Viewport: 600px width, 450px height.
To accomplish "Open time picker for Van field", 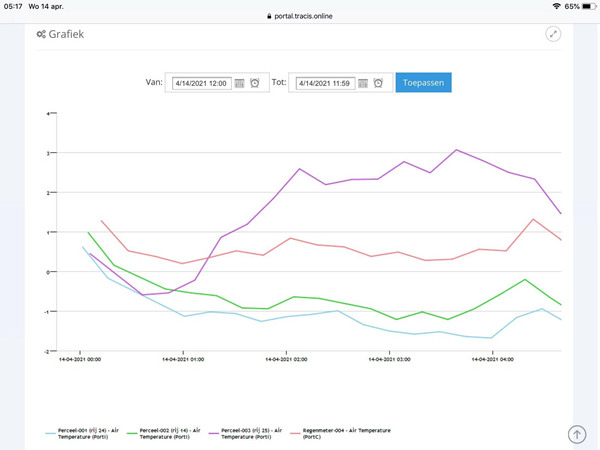I will [x=255, y=83].
